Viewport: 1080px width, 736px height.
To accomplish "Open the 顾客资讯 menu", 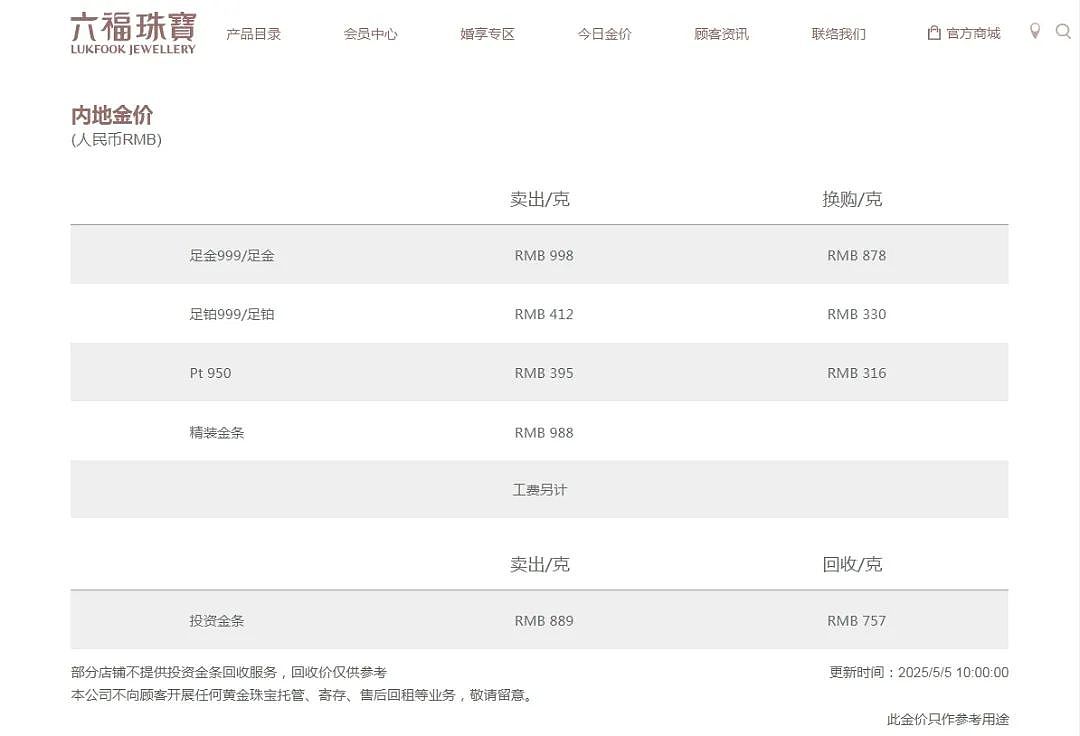I will point(721,34).
